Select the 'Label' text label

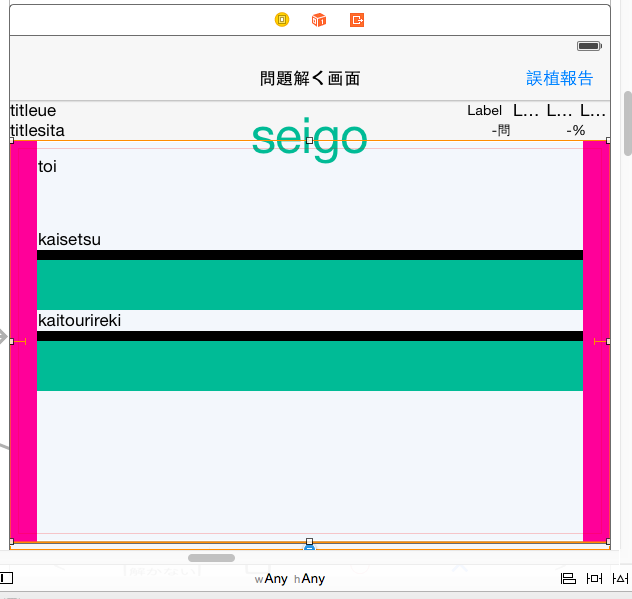tap(484, 110)
